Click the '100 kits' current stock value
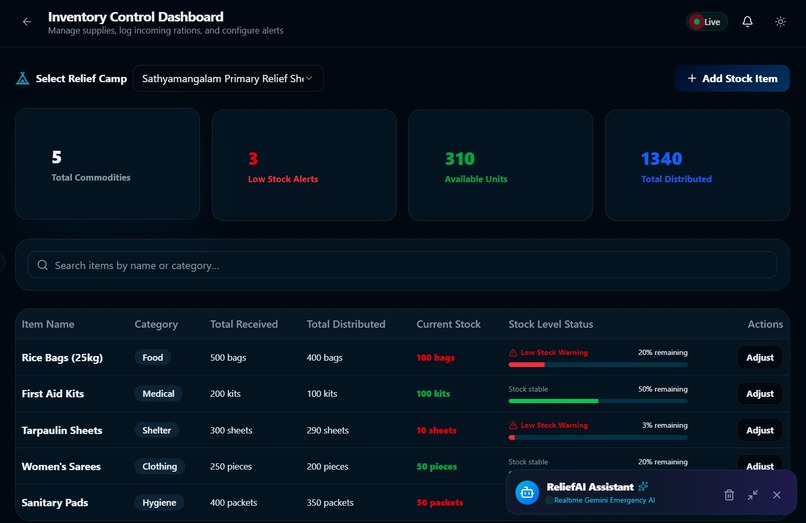This screenshot has width=806, height=523. click(433, 393)
